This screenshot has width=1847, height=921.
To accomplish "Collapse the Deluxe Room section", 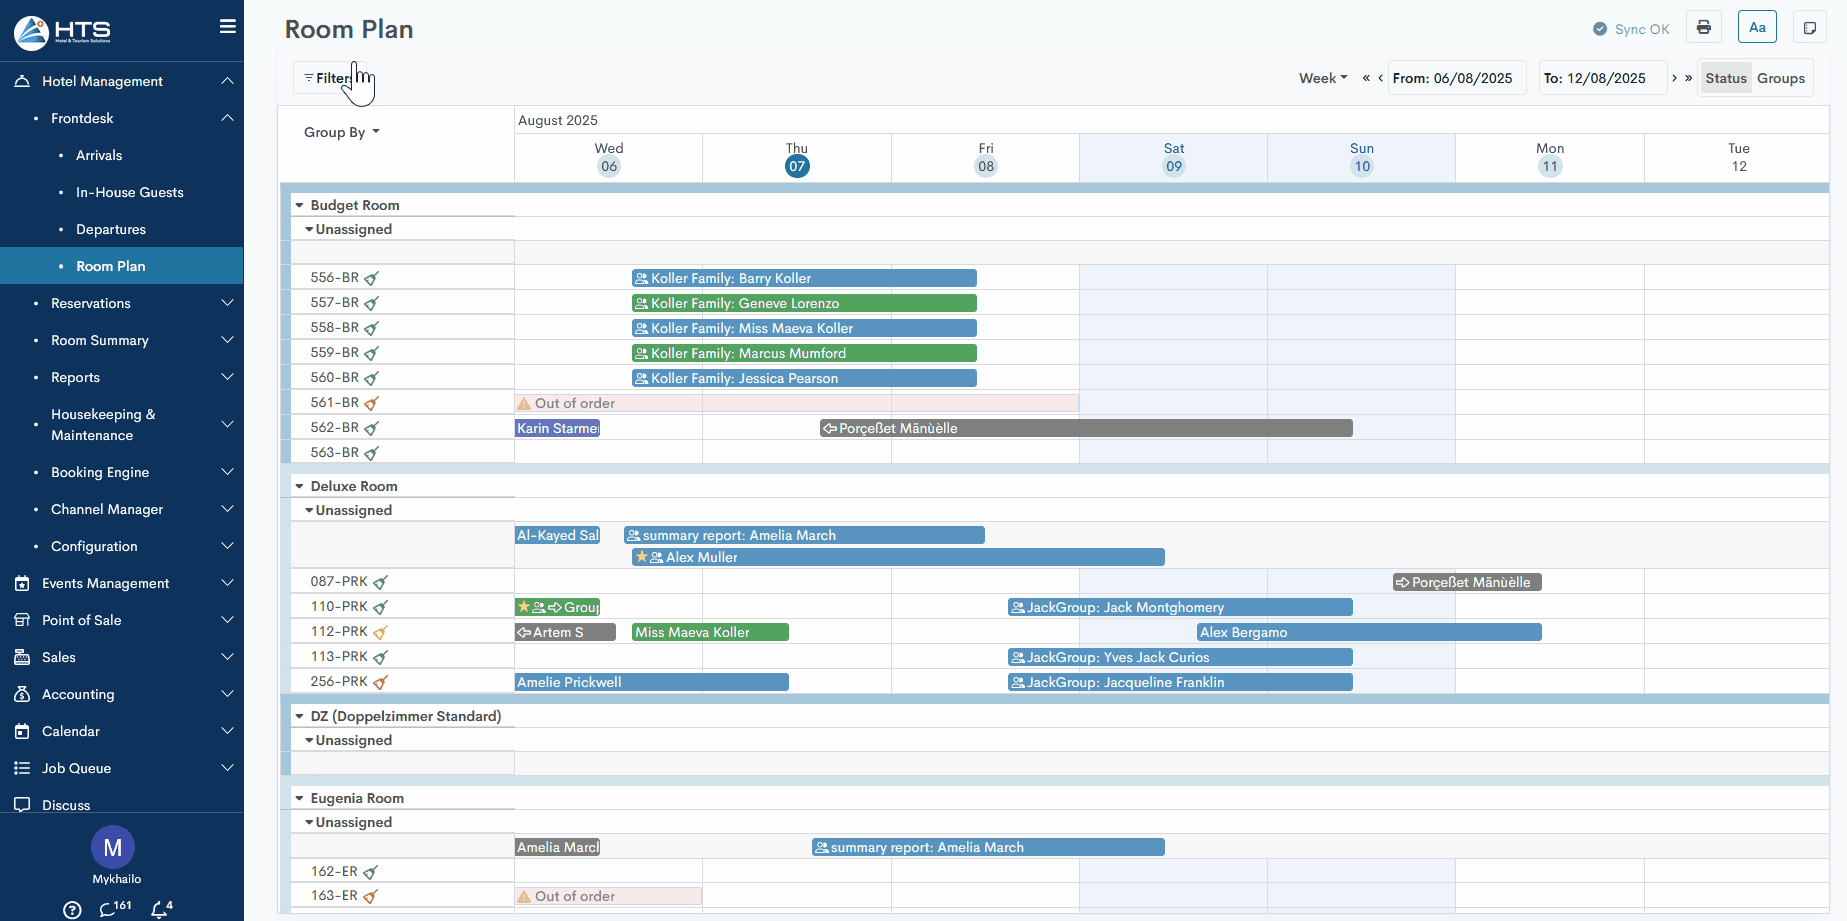I will coord(299,486).
